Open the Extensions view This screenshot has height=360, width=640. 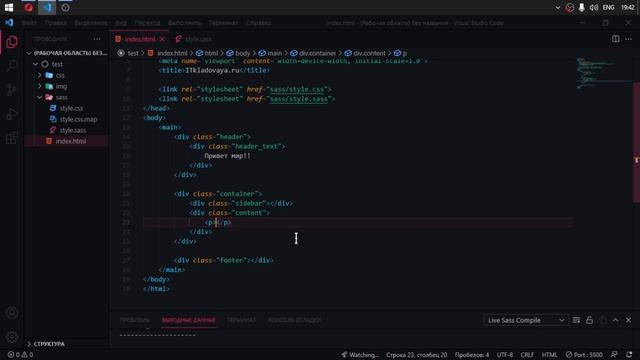point(12,138)
